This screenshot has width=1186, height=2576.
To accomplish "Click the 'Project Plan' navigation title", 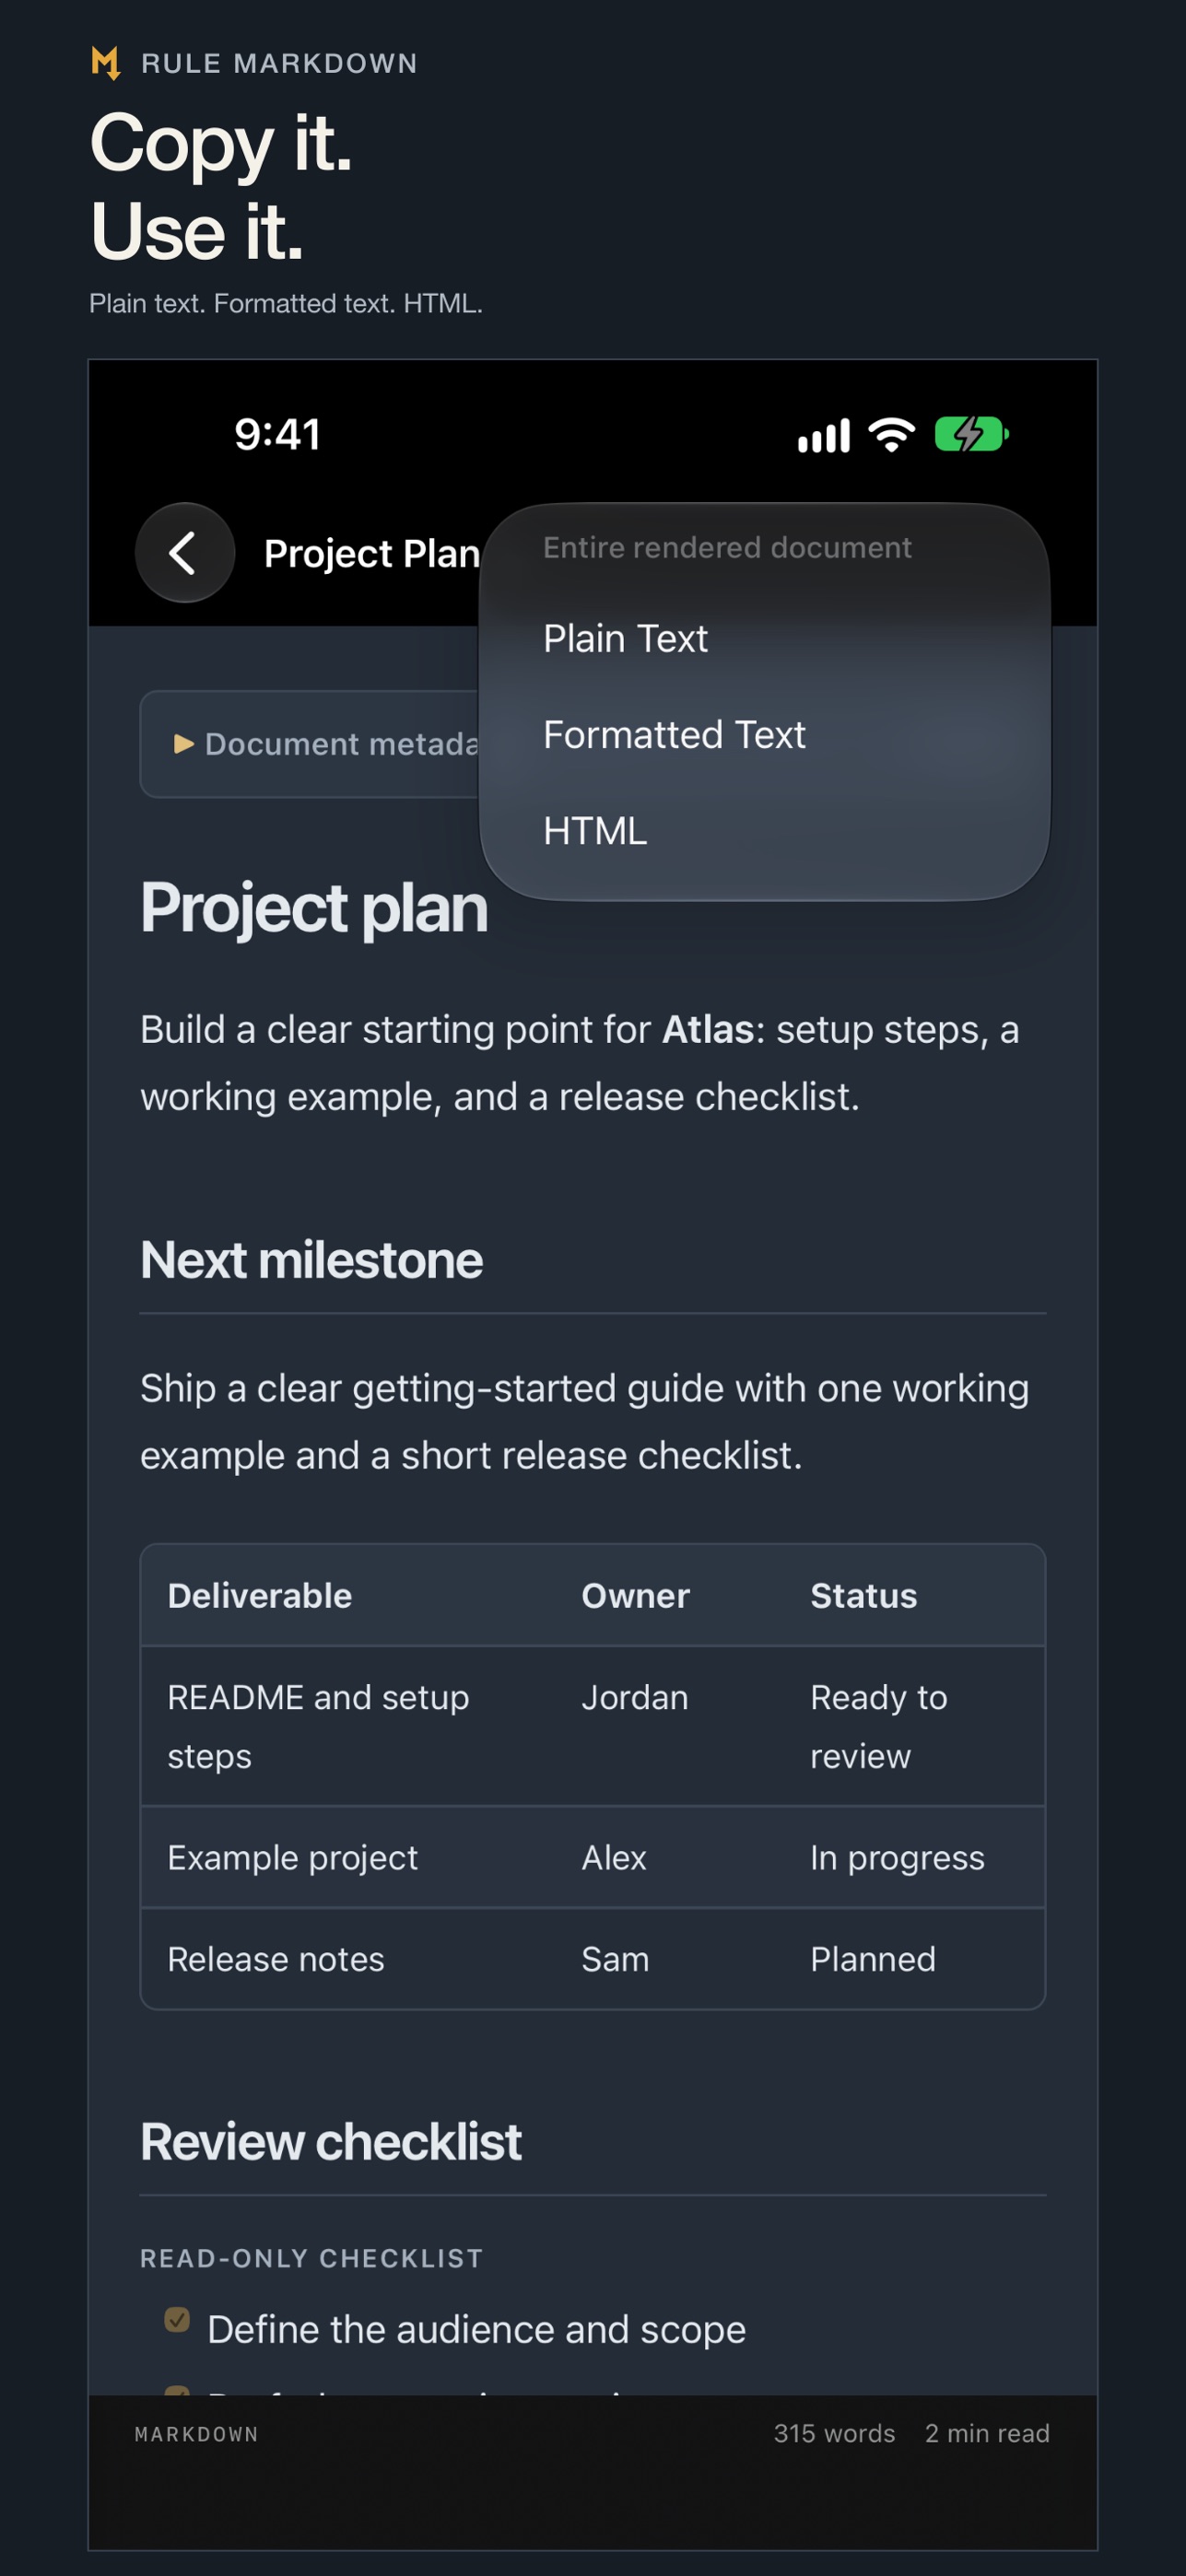I will 372,553.
